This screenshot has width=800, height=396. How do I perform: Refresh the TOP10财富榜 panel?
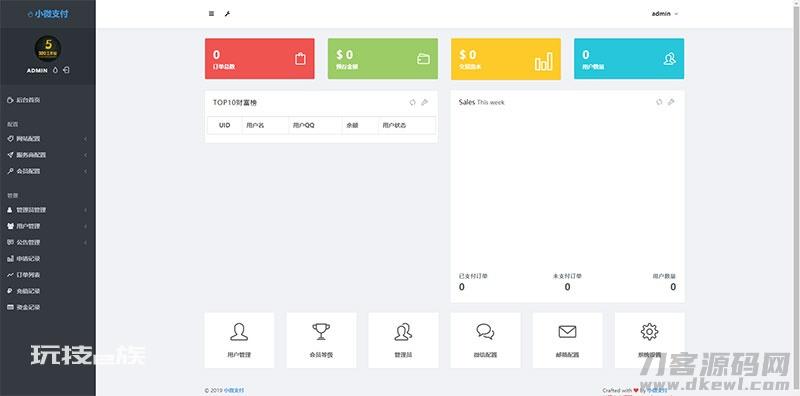(x=413, y=102)
